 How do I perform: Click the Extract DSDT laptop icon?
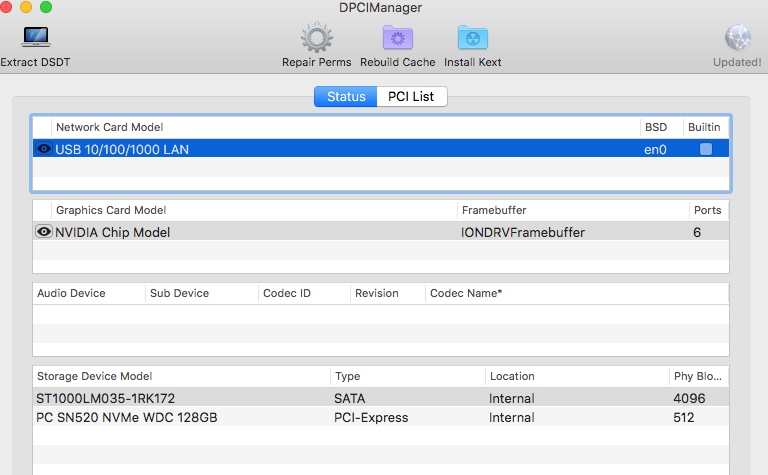tap(36, 37)
